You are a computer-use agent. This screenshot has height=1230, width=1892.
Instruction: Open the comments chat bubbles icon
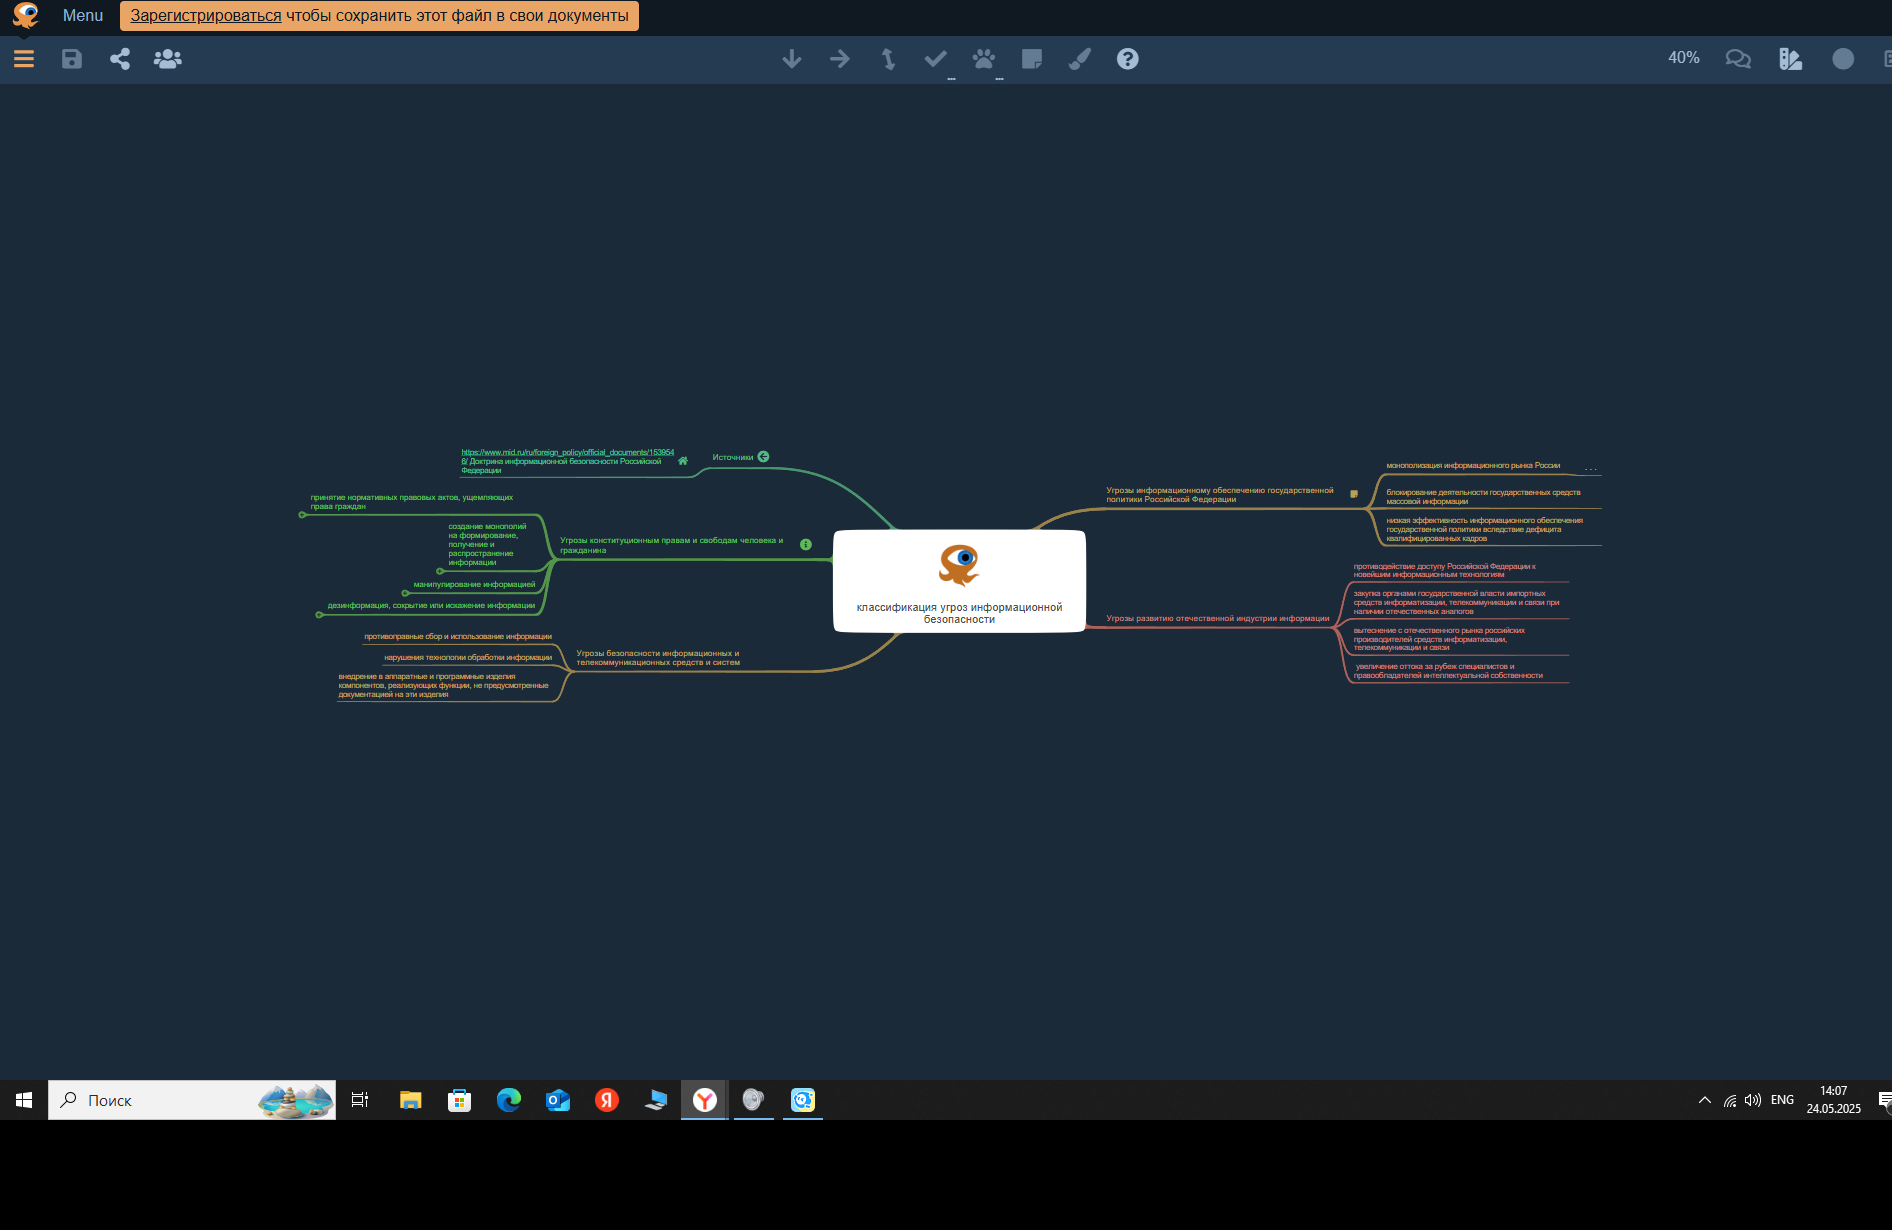pos(1738,59)
